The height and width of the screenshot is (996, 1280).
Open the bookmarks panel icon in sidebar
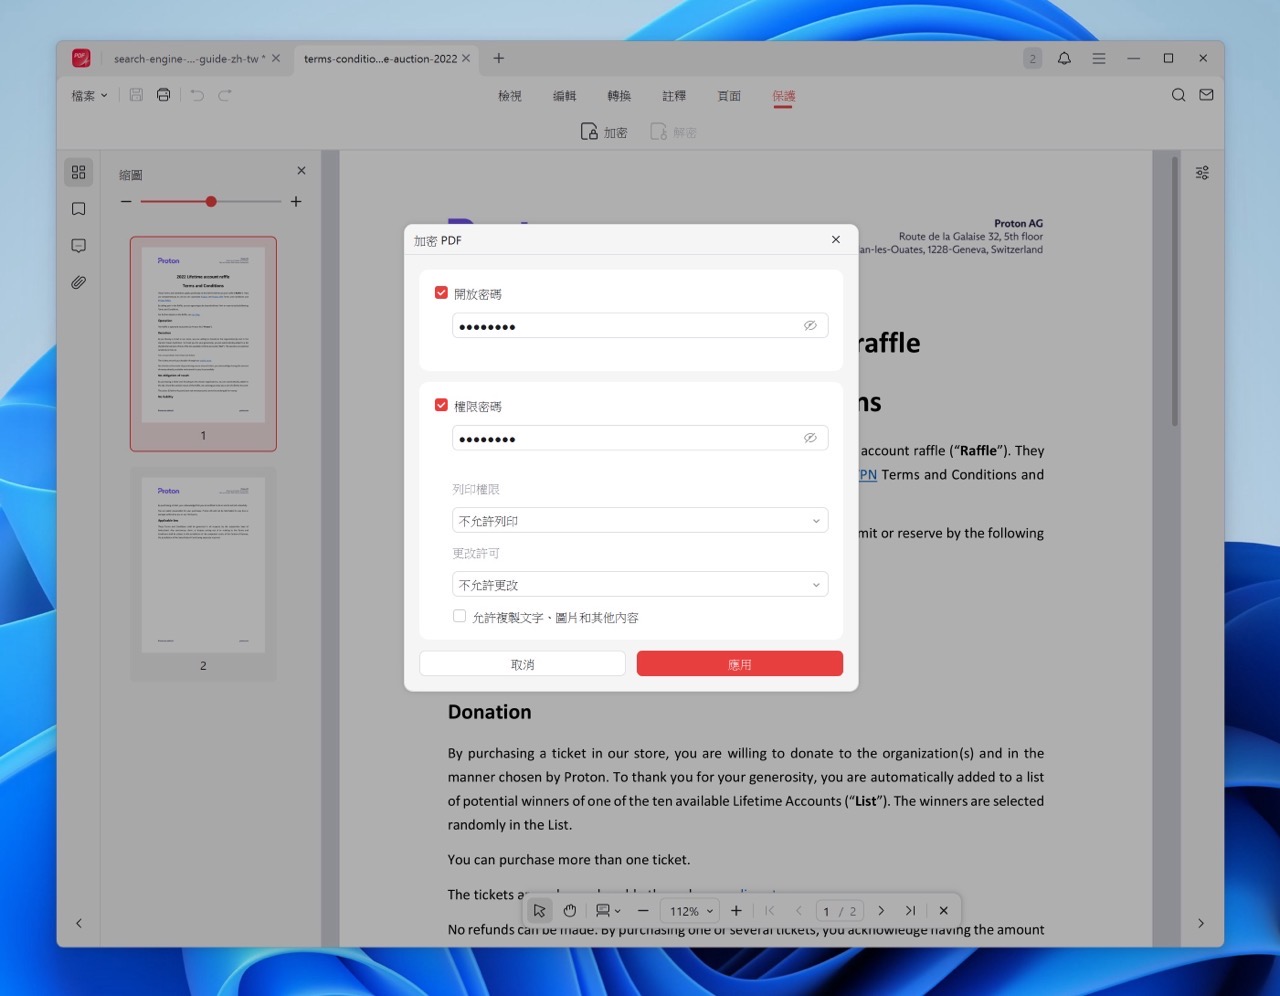[x=79, y=209]
